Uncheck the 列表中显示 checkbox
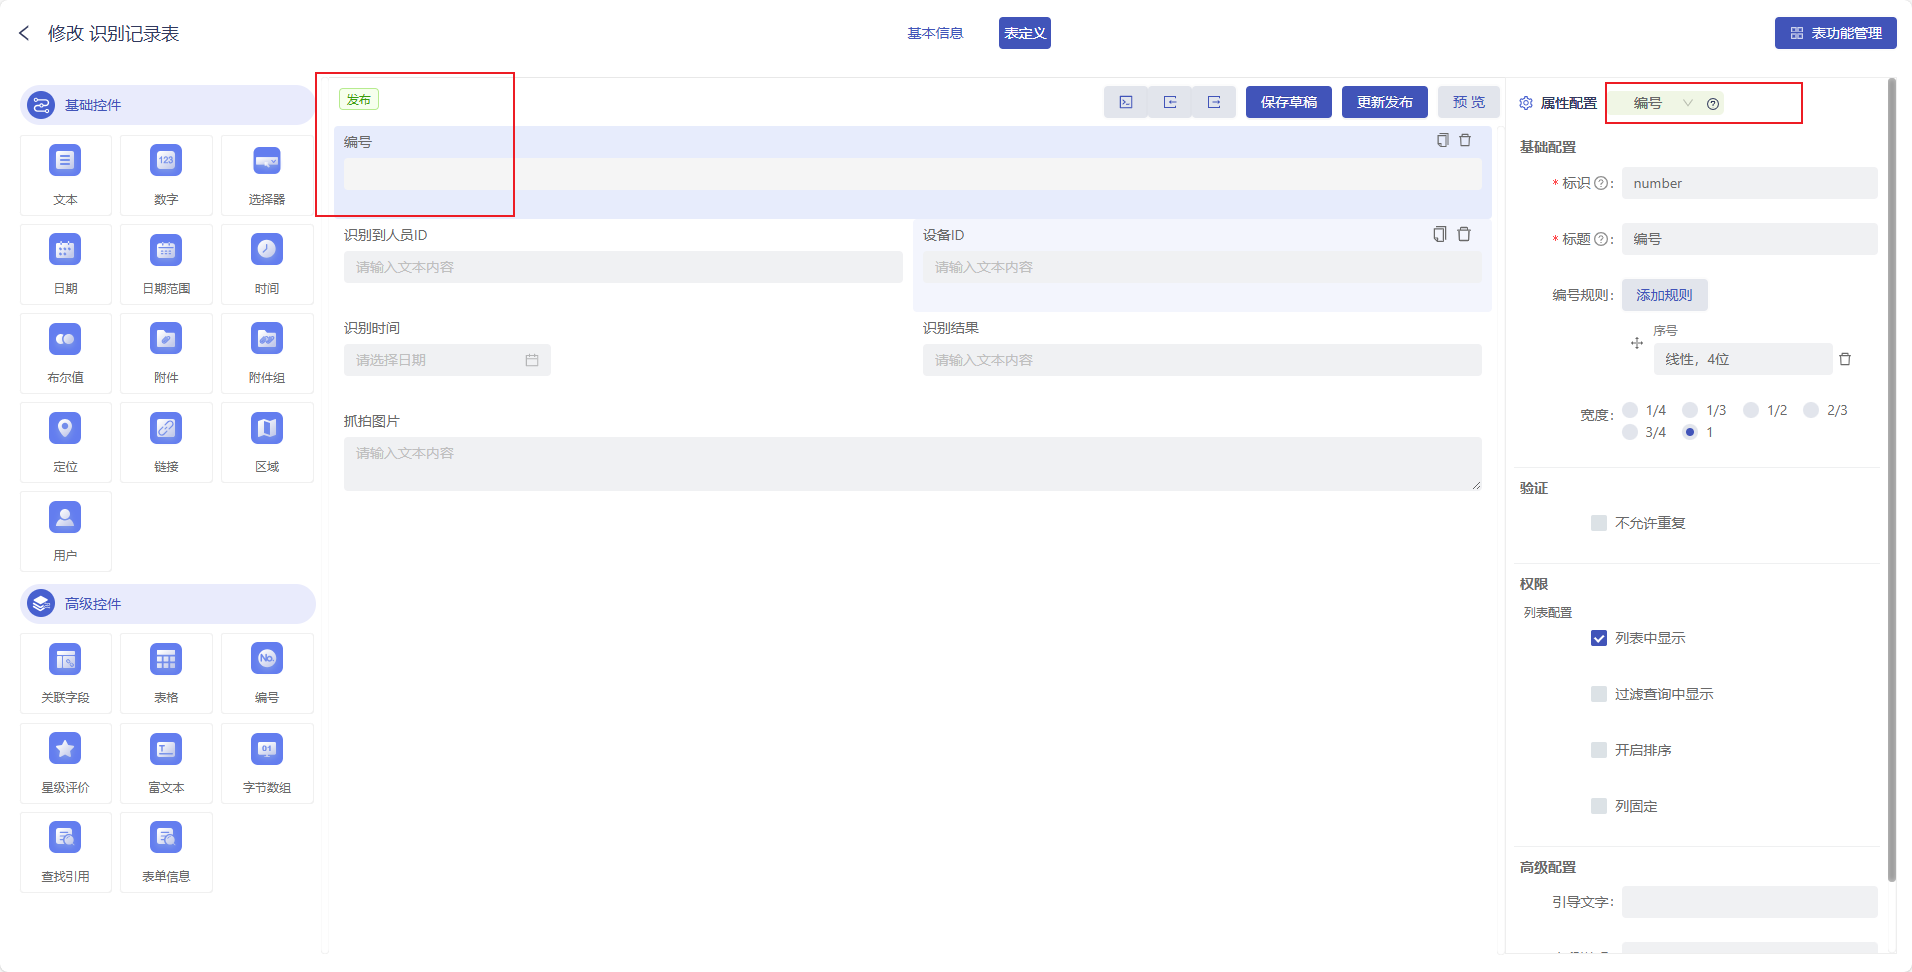 (1599, 638)
